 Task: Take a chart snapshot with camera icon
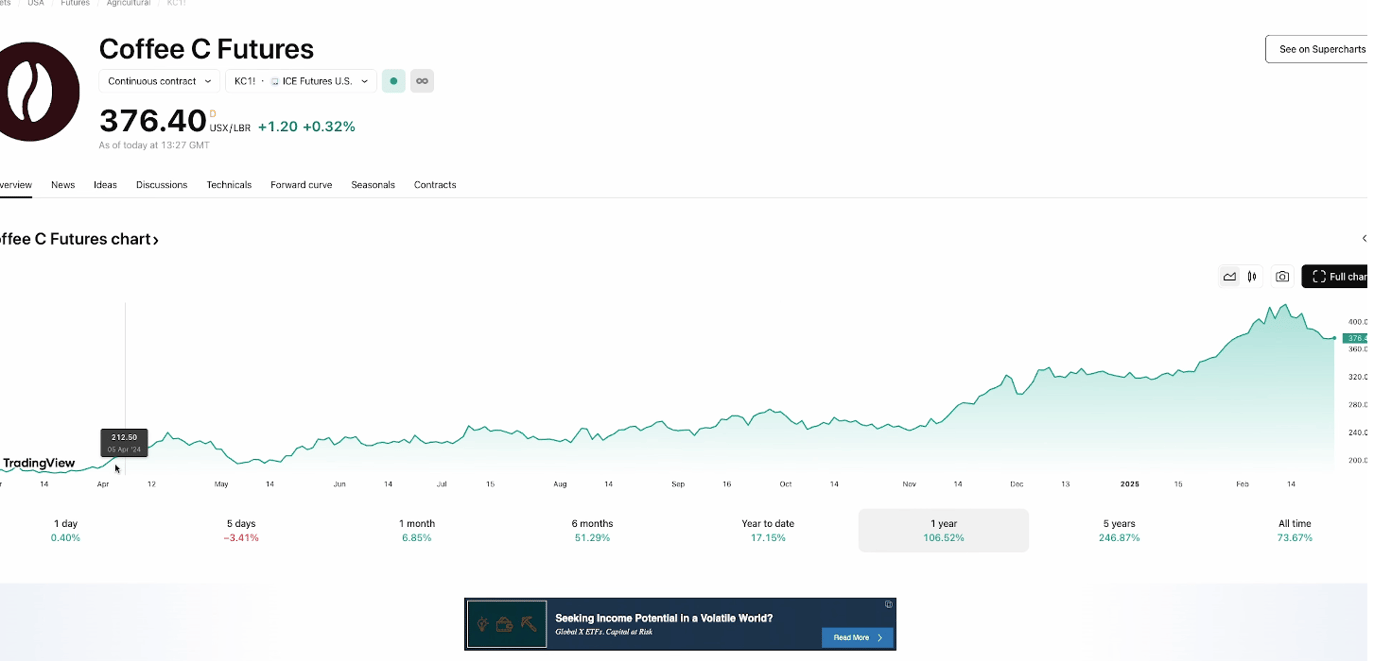point(1282,277)
